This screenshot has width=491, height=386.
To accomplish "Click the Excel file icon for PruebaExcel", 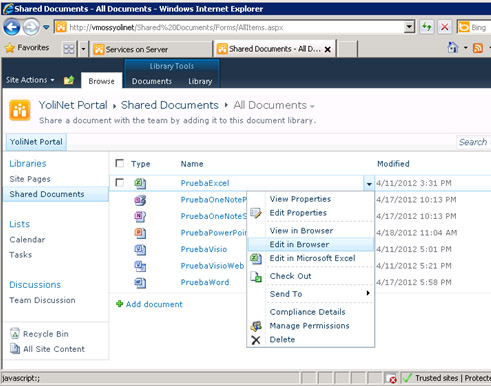I will [140, 183].
